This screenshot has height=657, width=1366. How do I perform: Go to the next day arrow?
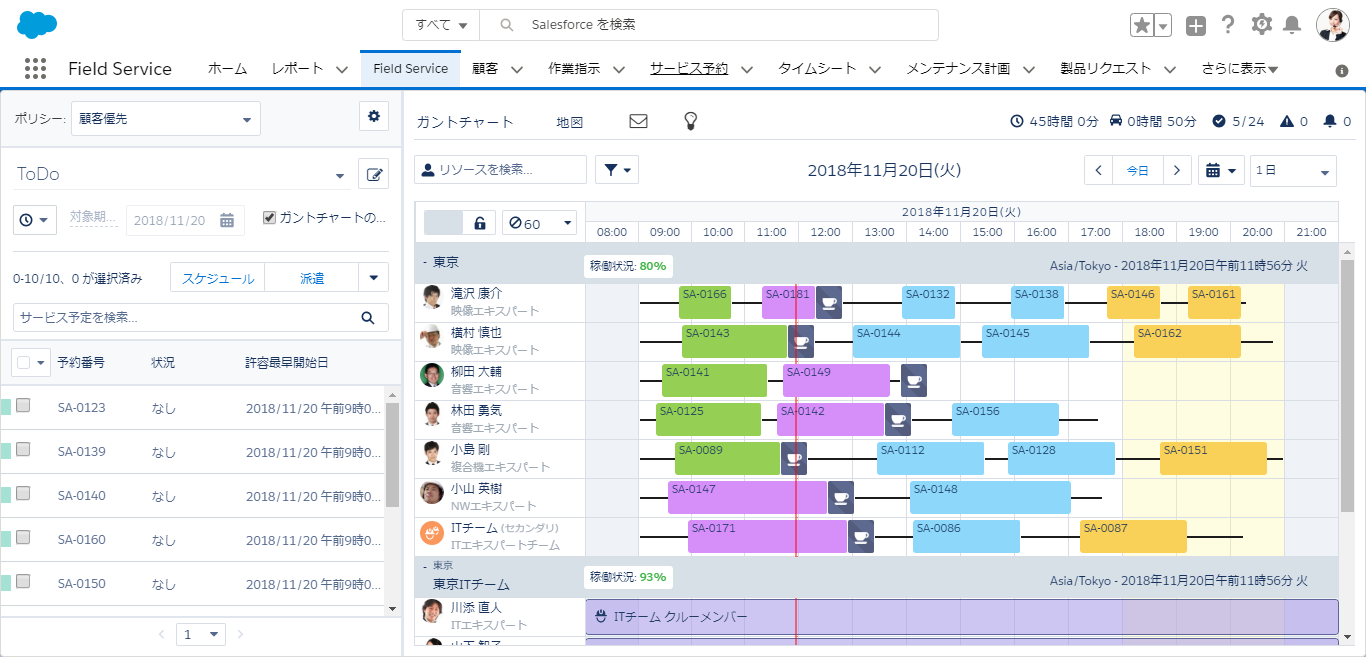click(x=1178, y=170)
